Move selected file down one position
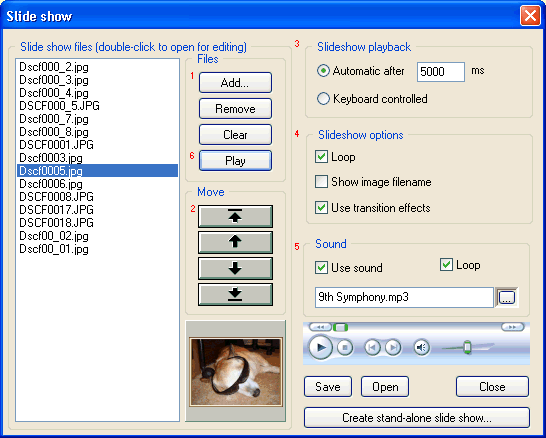Screen dimensions: 546x438 click(235, 268)
